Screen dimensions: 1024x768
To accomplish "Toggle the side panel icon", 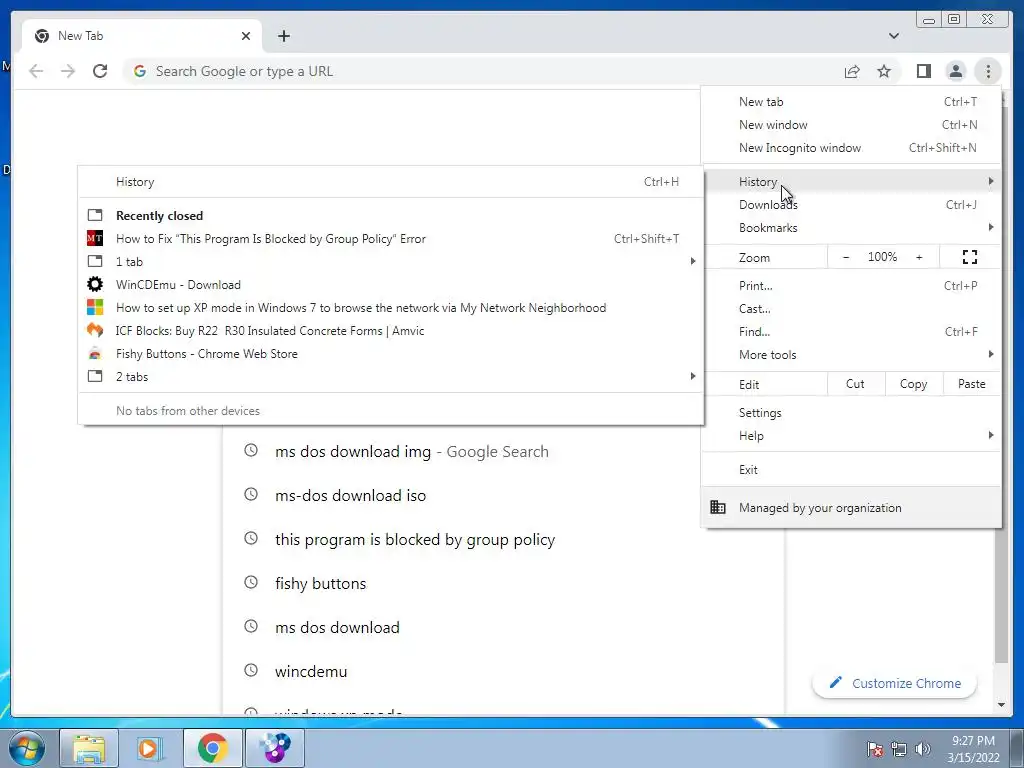I will tap(923, 71).
